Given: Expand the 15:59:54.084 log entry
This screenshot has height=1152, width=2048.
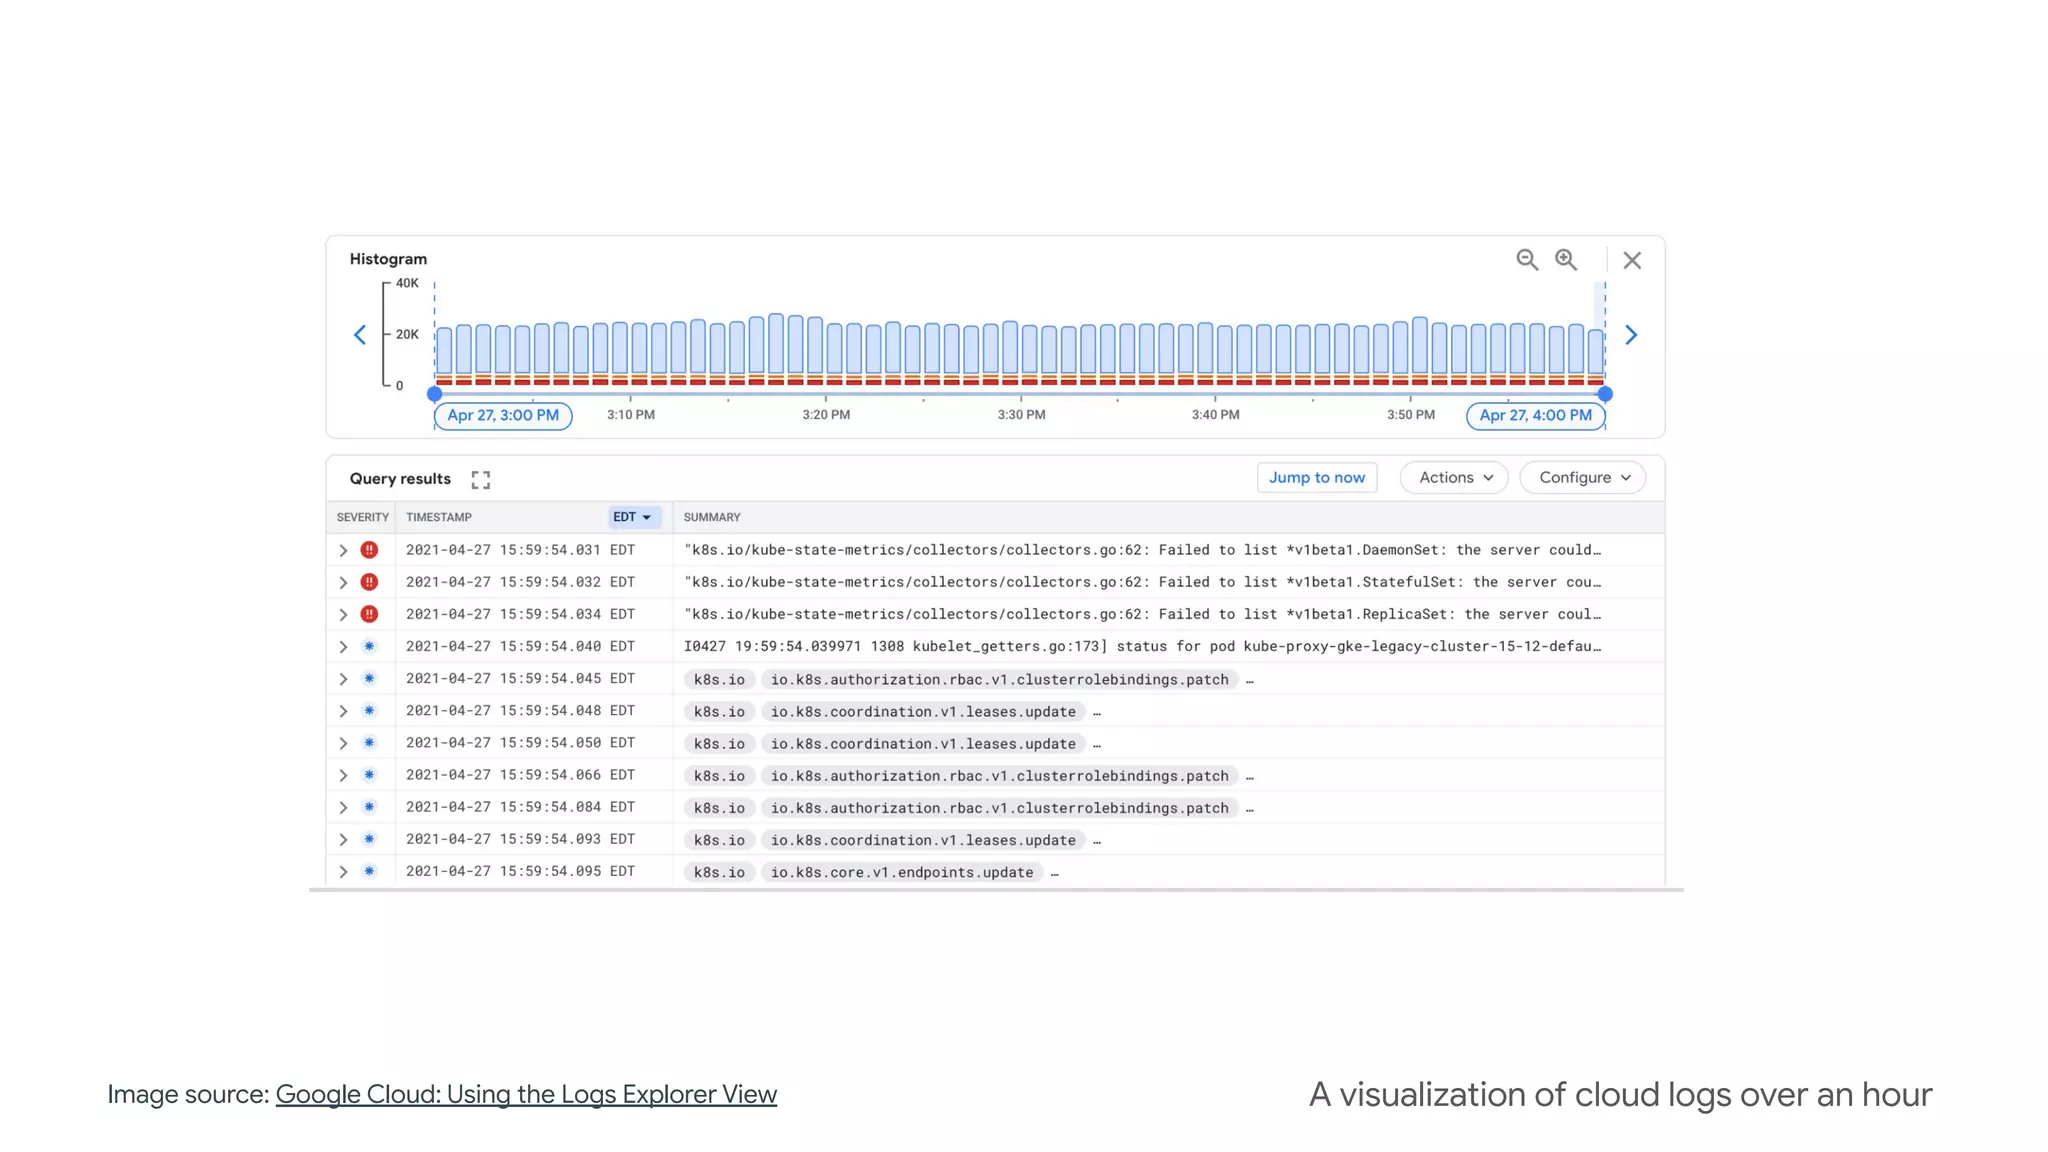Looking at the screenshot, I should click(343, 807).
